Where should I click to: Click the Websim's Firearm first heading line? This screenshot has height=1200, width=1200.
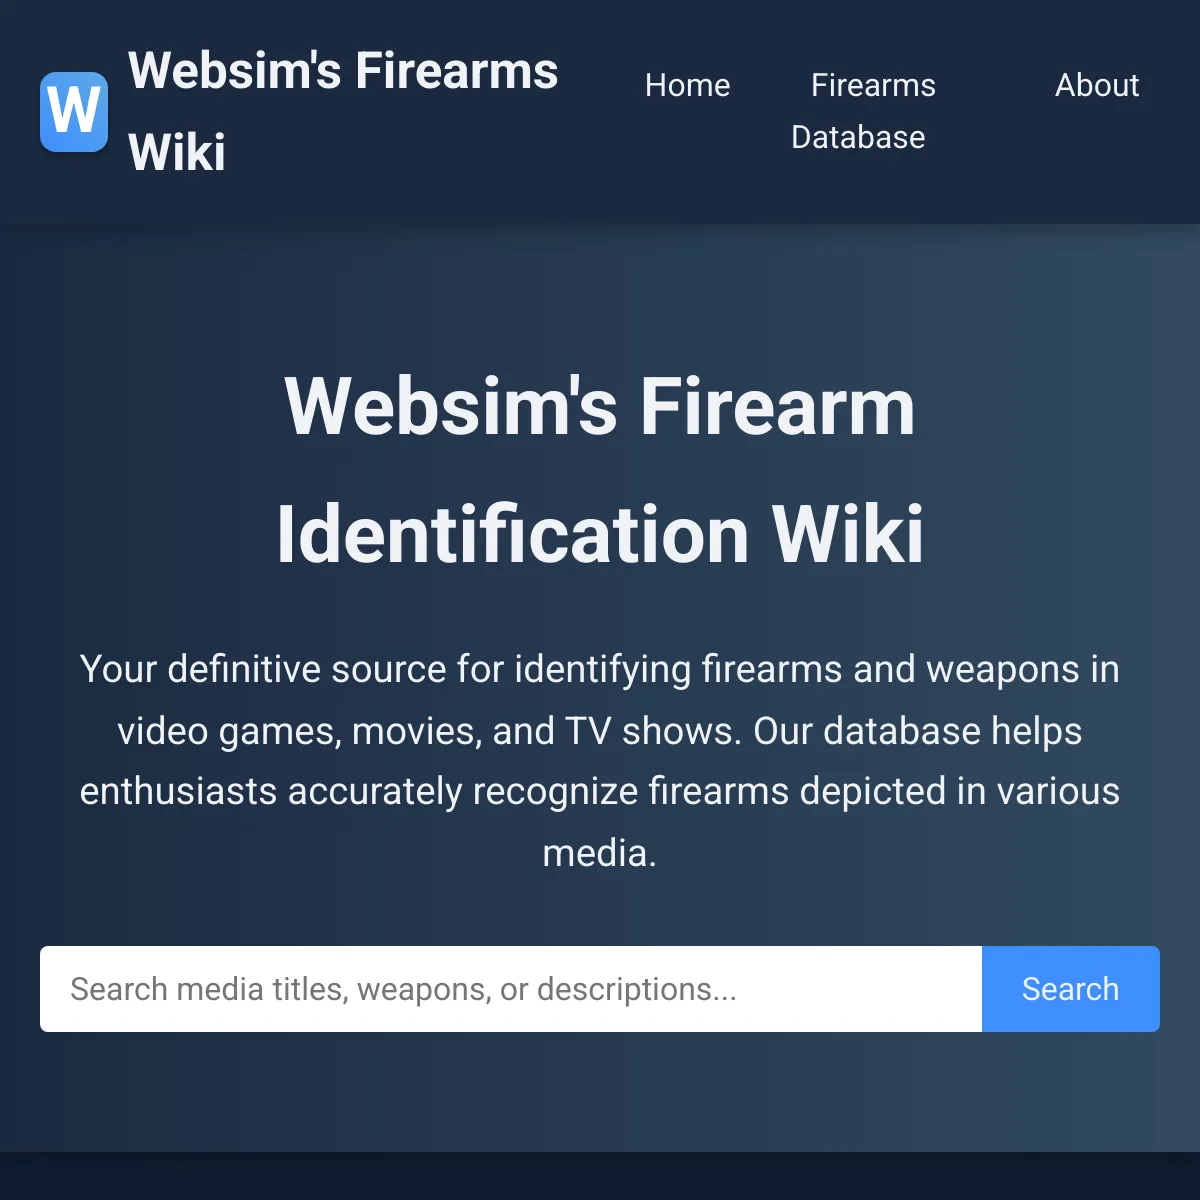point(600,407)
